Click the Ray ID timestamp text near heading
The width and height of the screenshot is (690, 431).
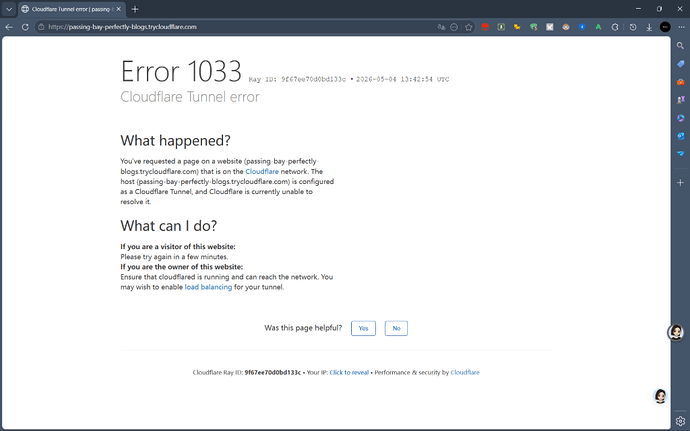click(349, 79)
